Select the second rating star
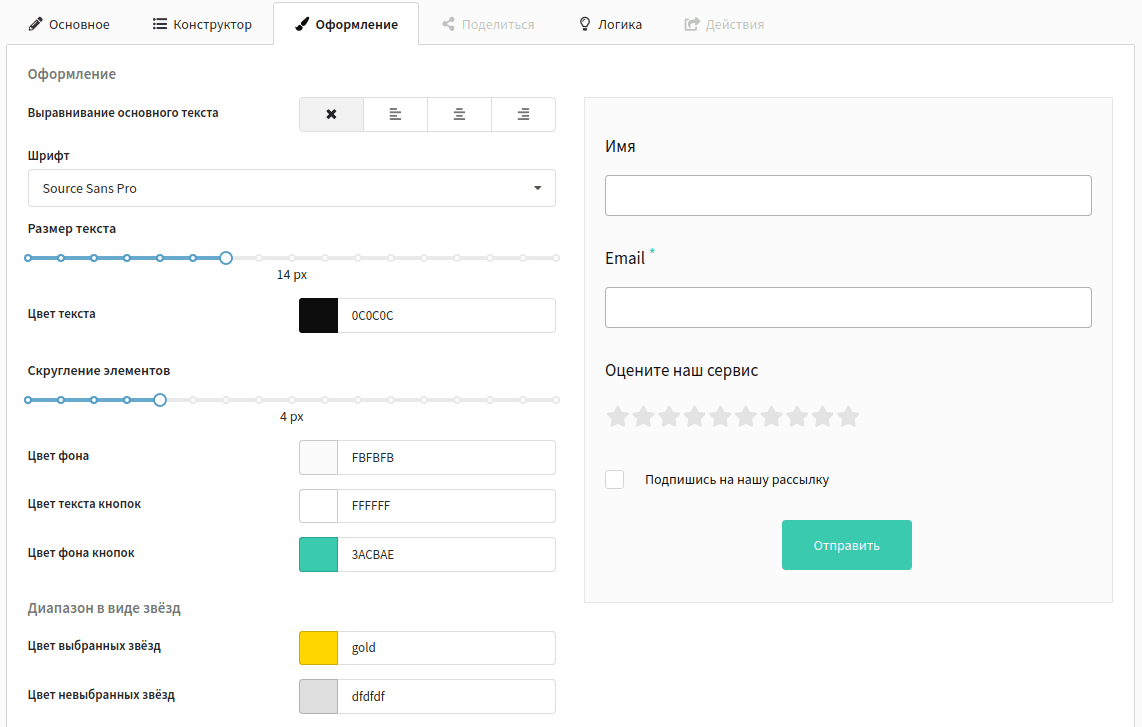Viewport: 1142px width, 727px height. tap(643, 417)
